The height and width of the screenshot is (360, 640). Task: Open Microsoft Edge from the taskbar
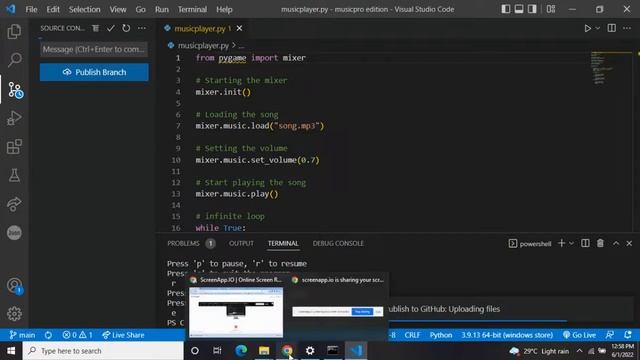[241, 351]
